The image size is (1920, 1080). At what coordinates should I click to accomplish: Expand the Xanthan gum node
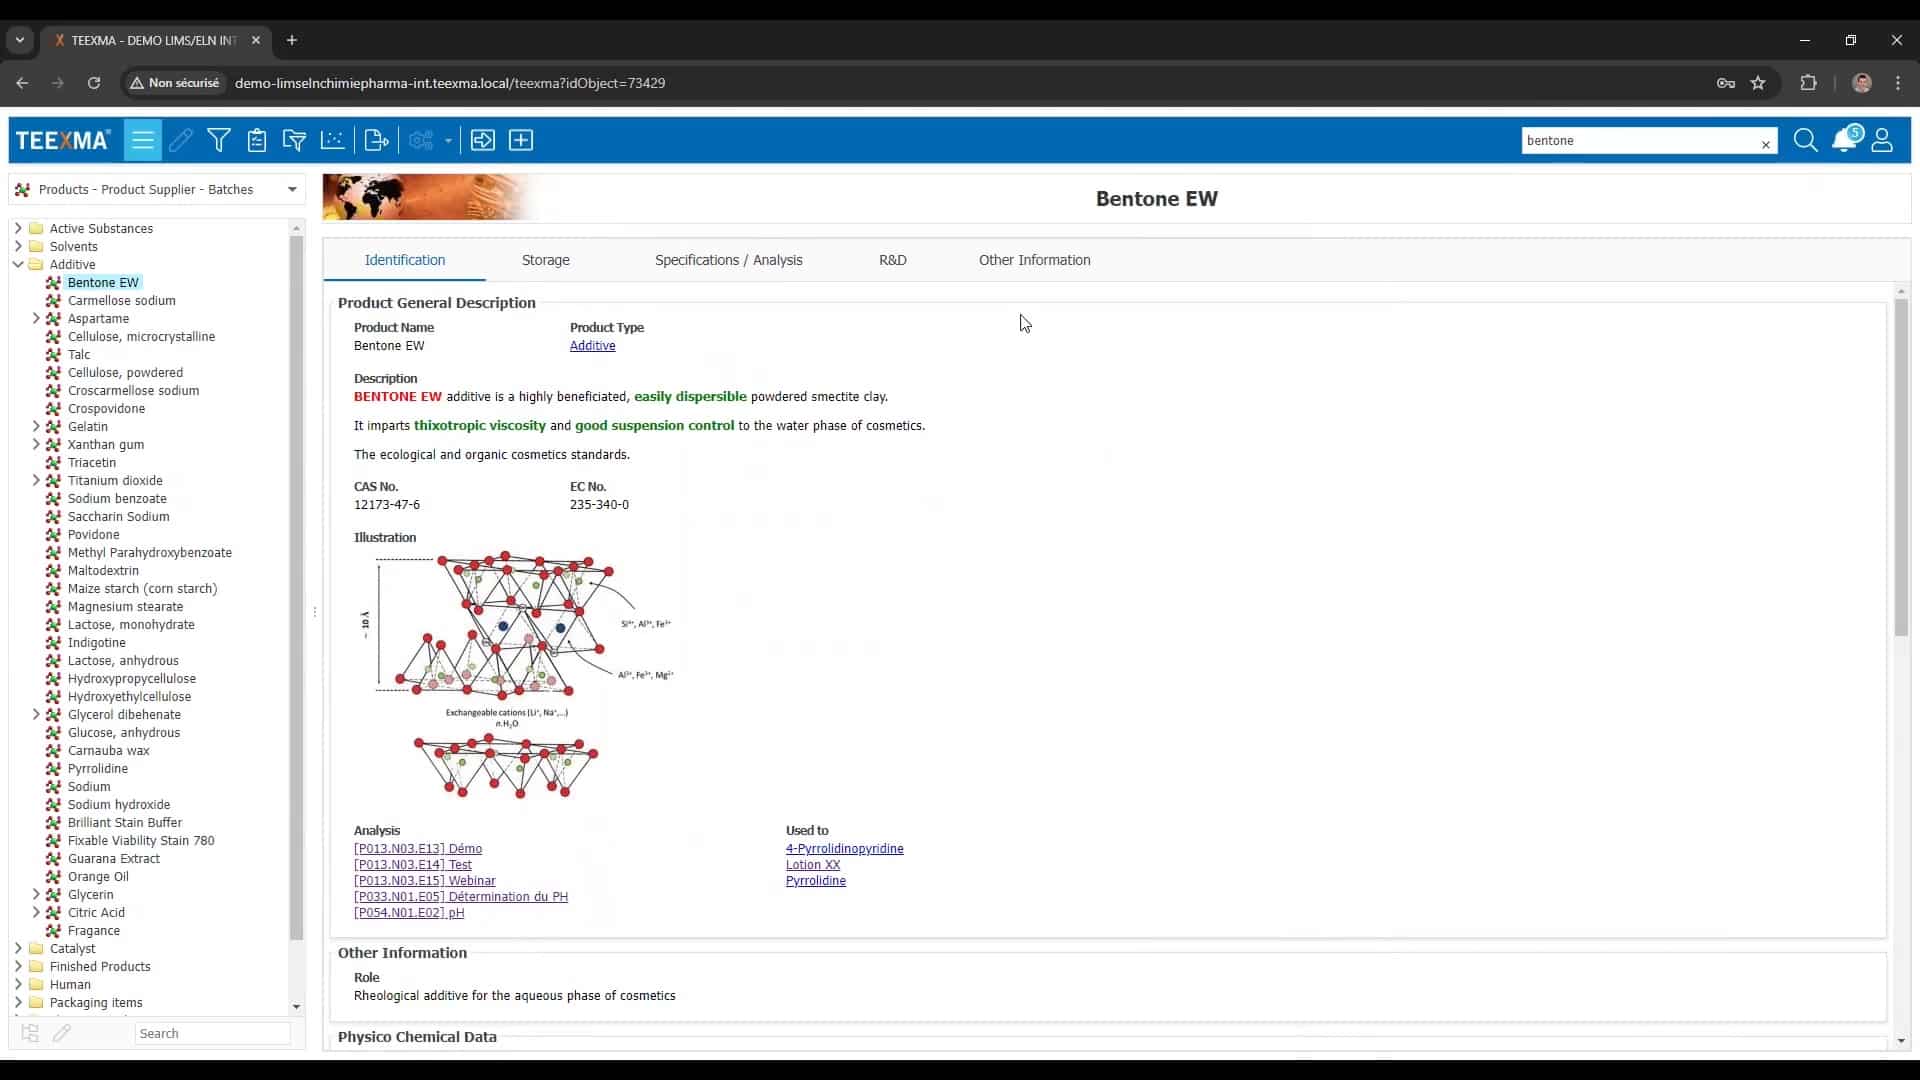click(36, 444)
